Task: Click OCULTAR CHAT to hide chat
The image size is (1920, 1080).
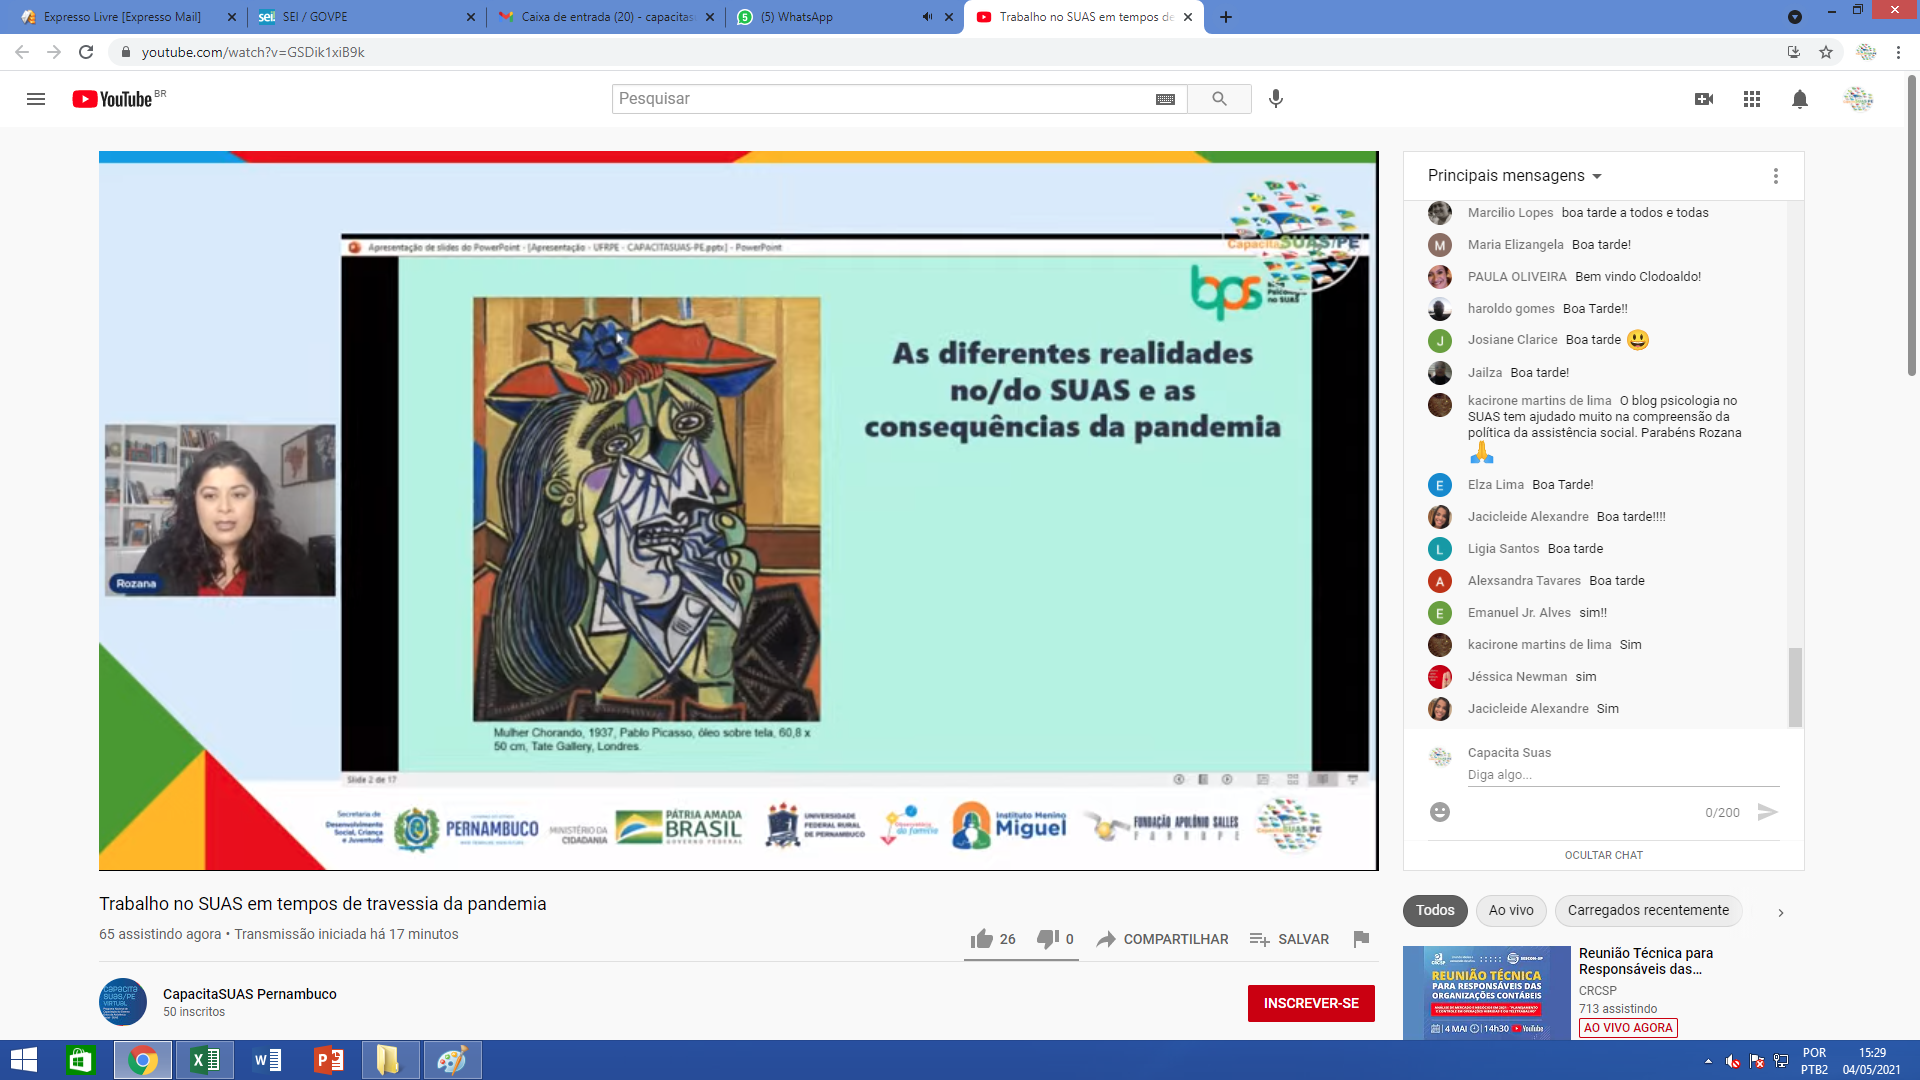Action: [x=1603, y=855]
